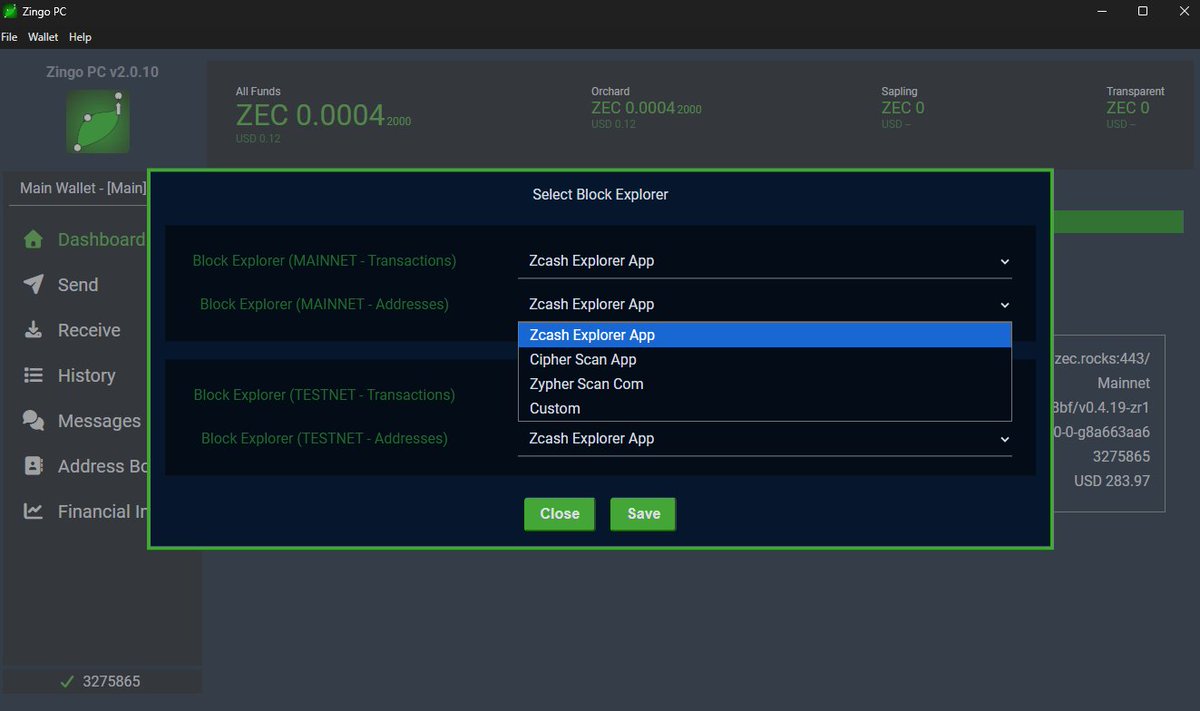Open the Help menu
This screenshot has width=1200, height=711.
(x=80, y=37)
